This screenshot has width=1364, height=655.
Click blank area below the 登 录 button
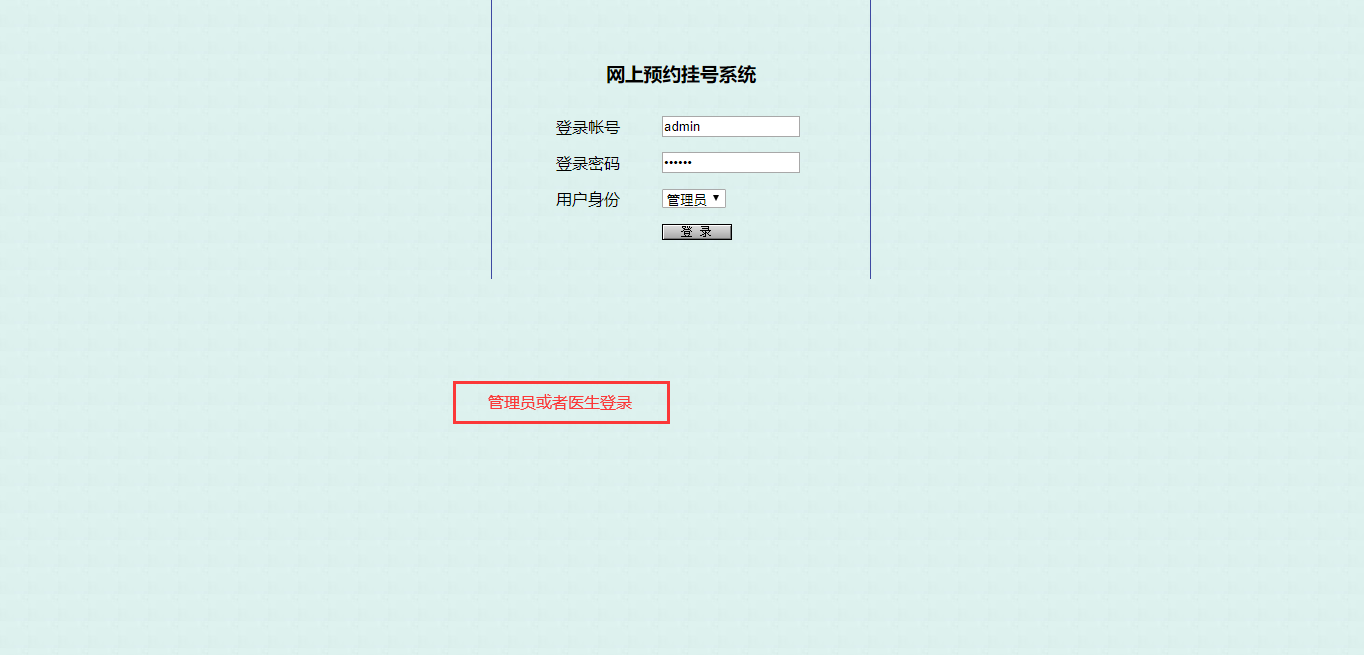(x=696, y=260)
